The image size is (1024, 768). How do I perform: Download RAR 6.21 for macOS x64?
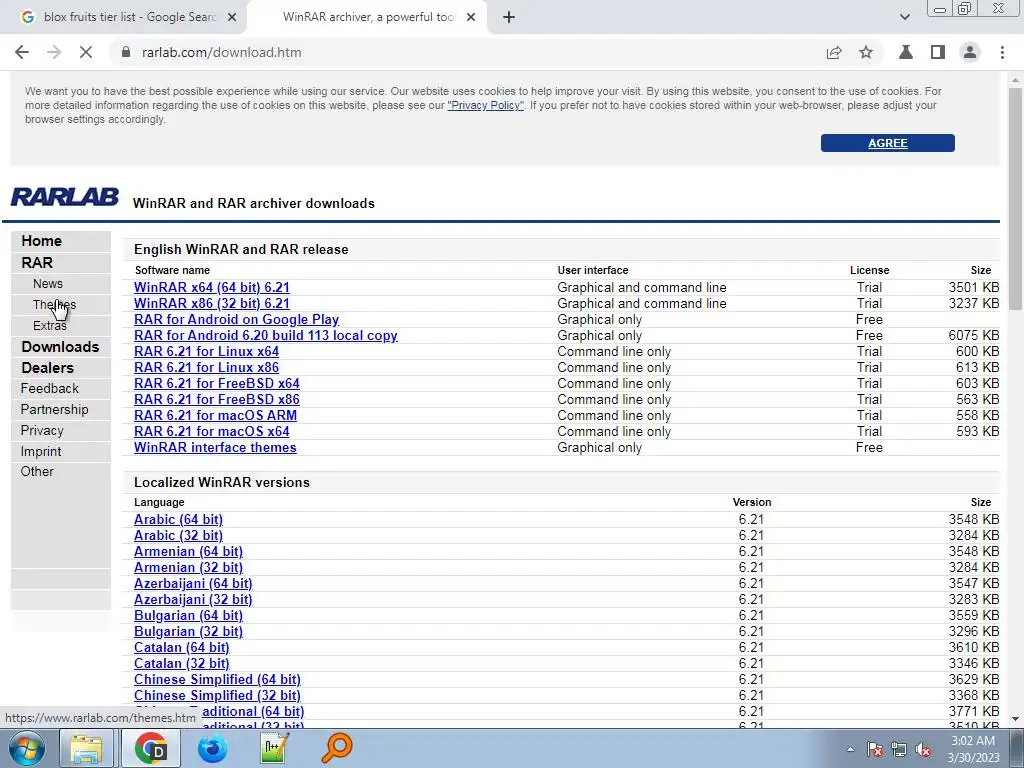[212, 432]
